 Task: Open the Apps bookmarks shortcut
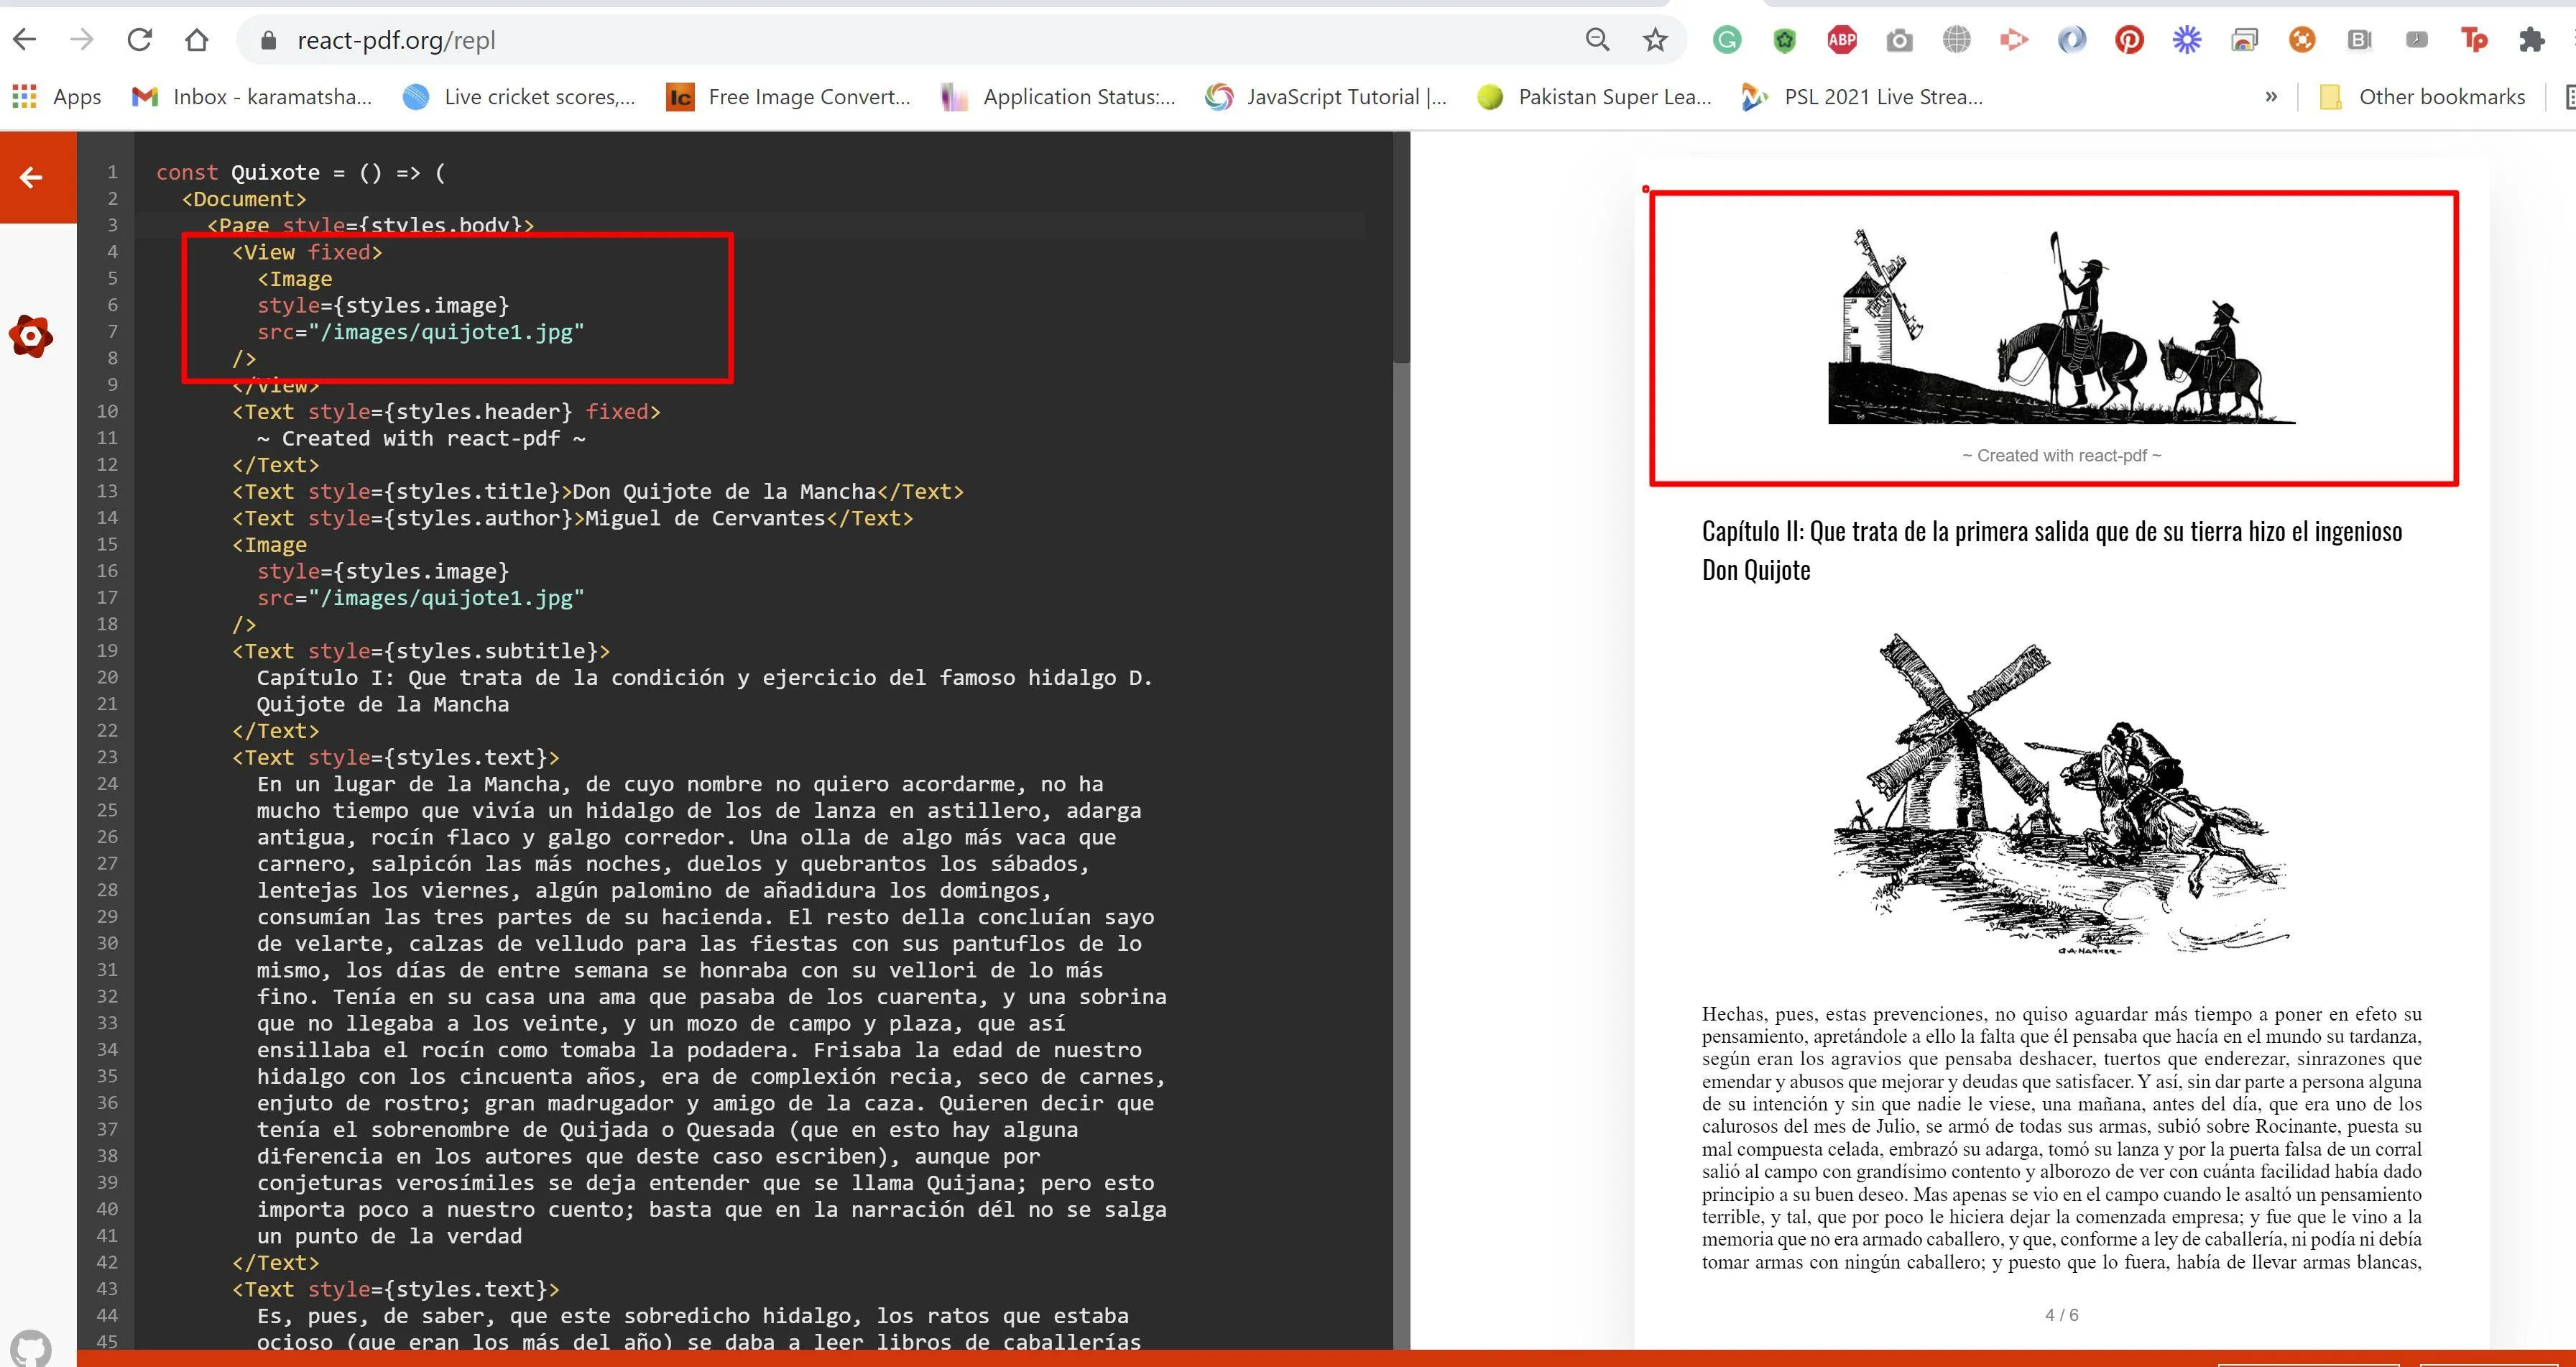click(x=57, y=97)
